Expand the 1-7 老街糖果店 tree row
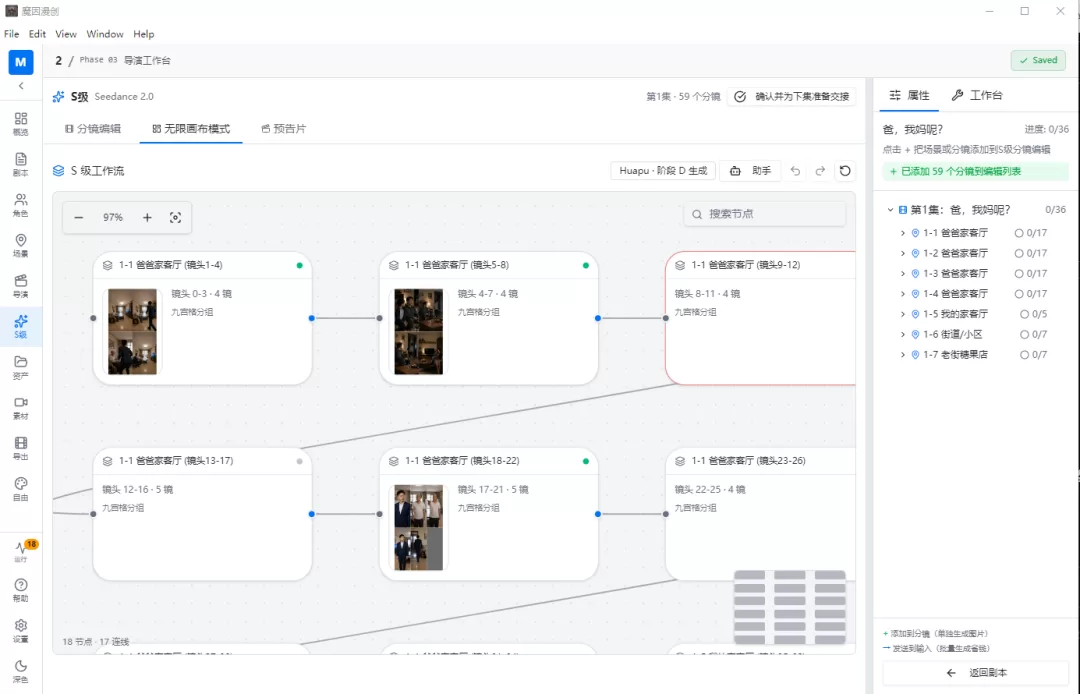 (x=903, y=355)
